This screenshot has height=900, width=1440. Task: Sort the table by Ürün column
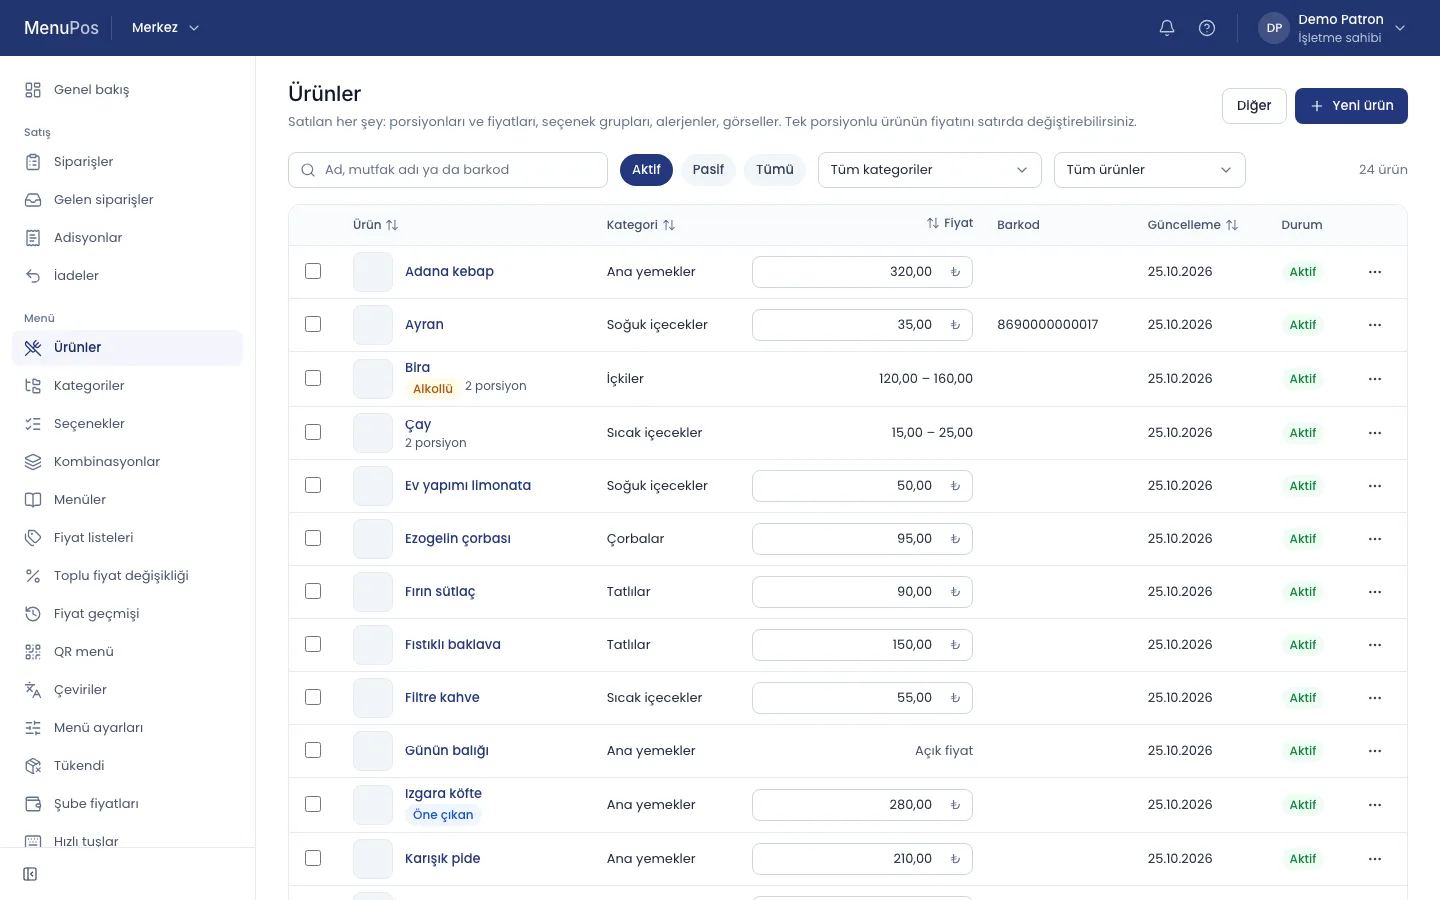click(x=376, y=225)
